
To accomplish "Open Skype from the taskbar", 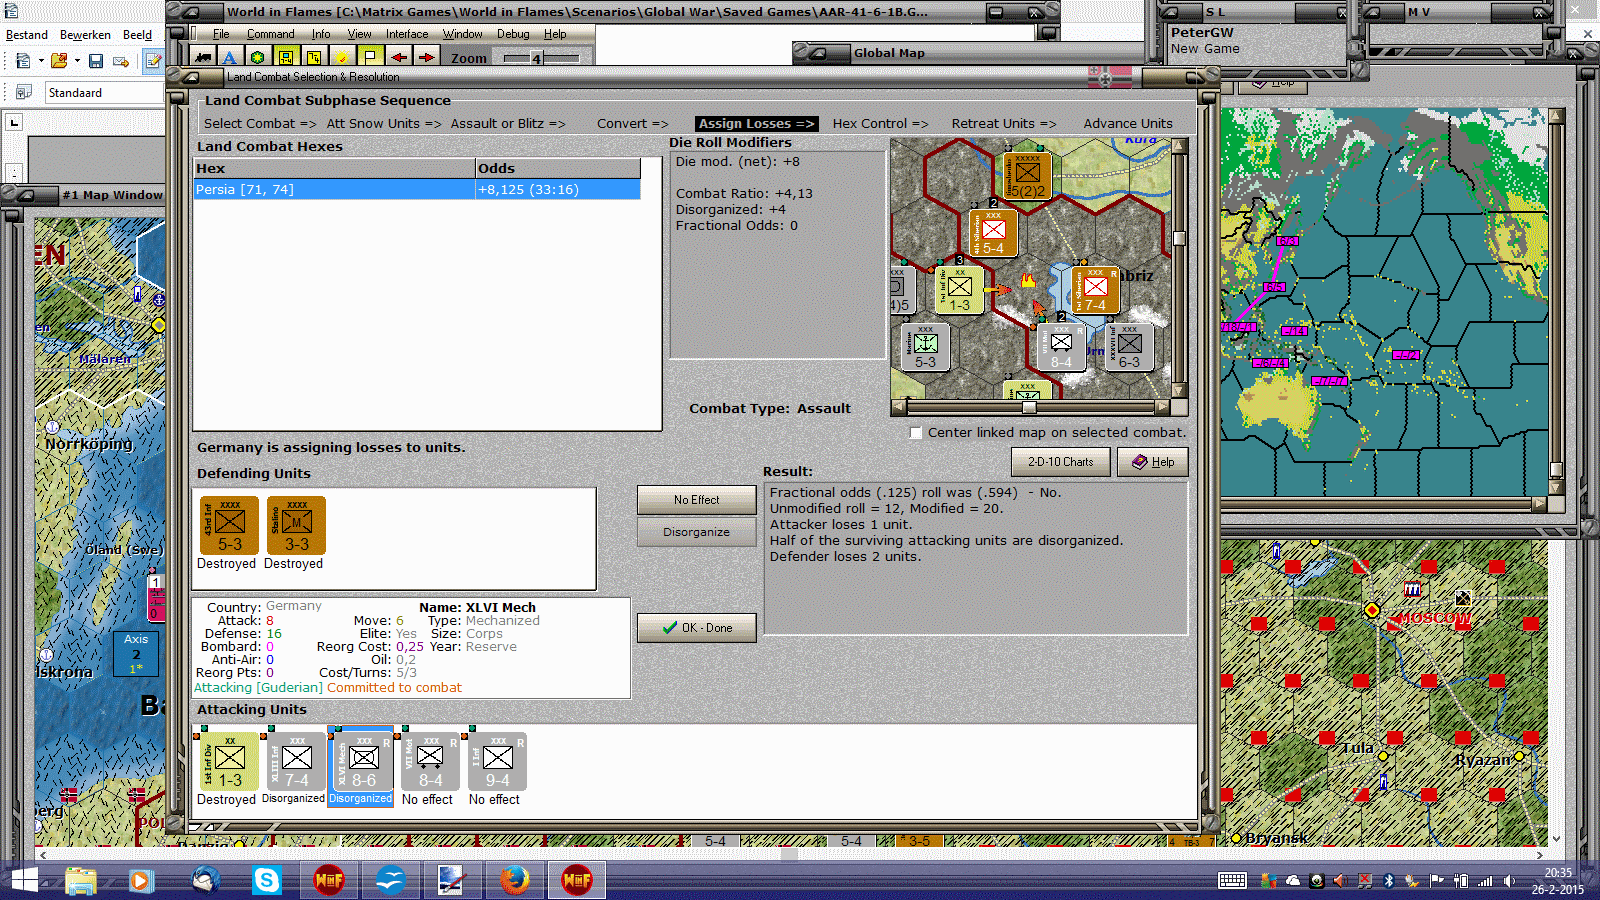I will [267, 880].
